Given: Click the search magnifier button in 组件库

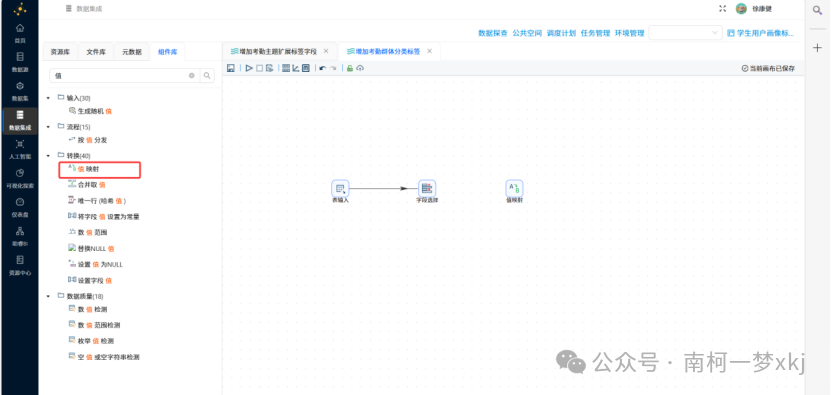Looking at the screenshot, I should [207, 76].
